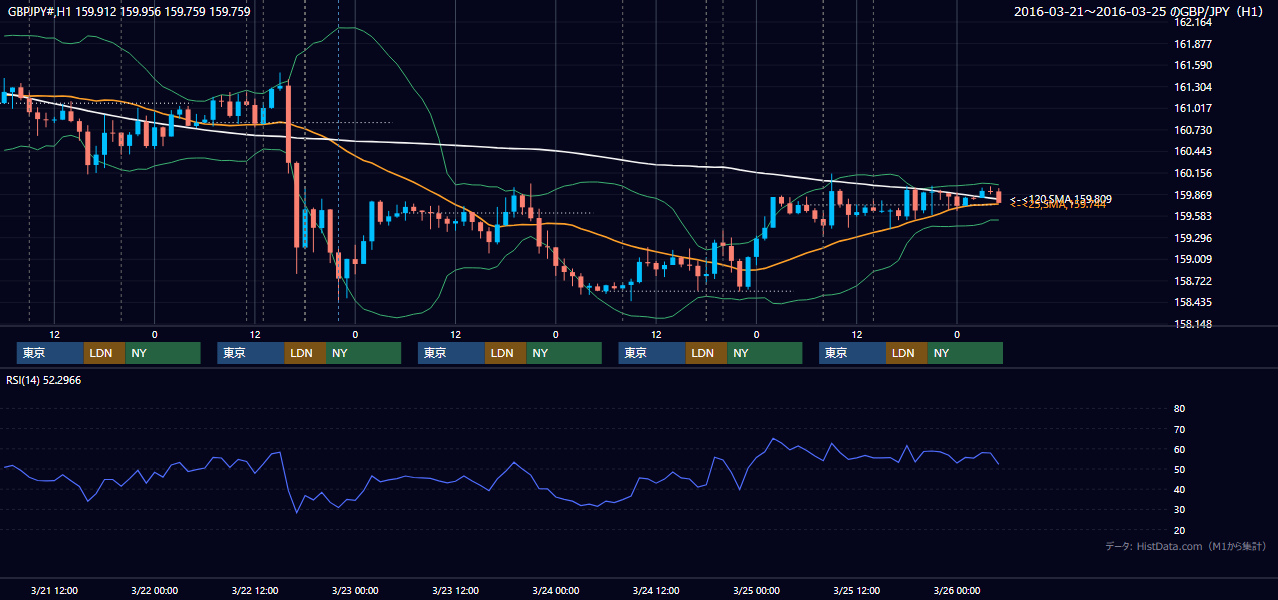
Task: Click the RSI 30 level label
Action: [x=1179, y=510]
